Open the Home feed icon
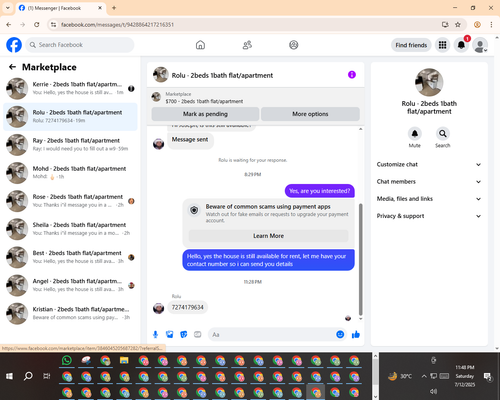This screenshot has height=400, width=500. (x=200, y=45)
